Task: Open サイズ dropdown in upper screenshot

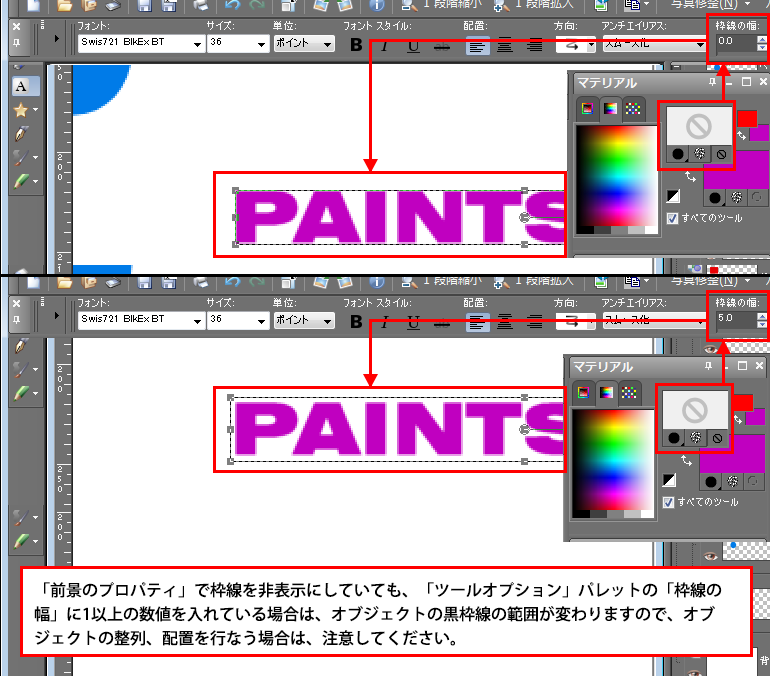Action: [261, 44]
